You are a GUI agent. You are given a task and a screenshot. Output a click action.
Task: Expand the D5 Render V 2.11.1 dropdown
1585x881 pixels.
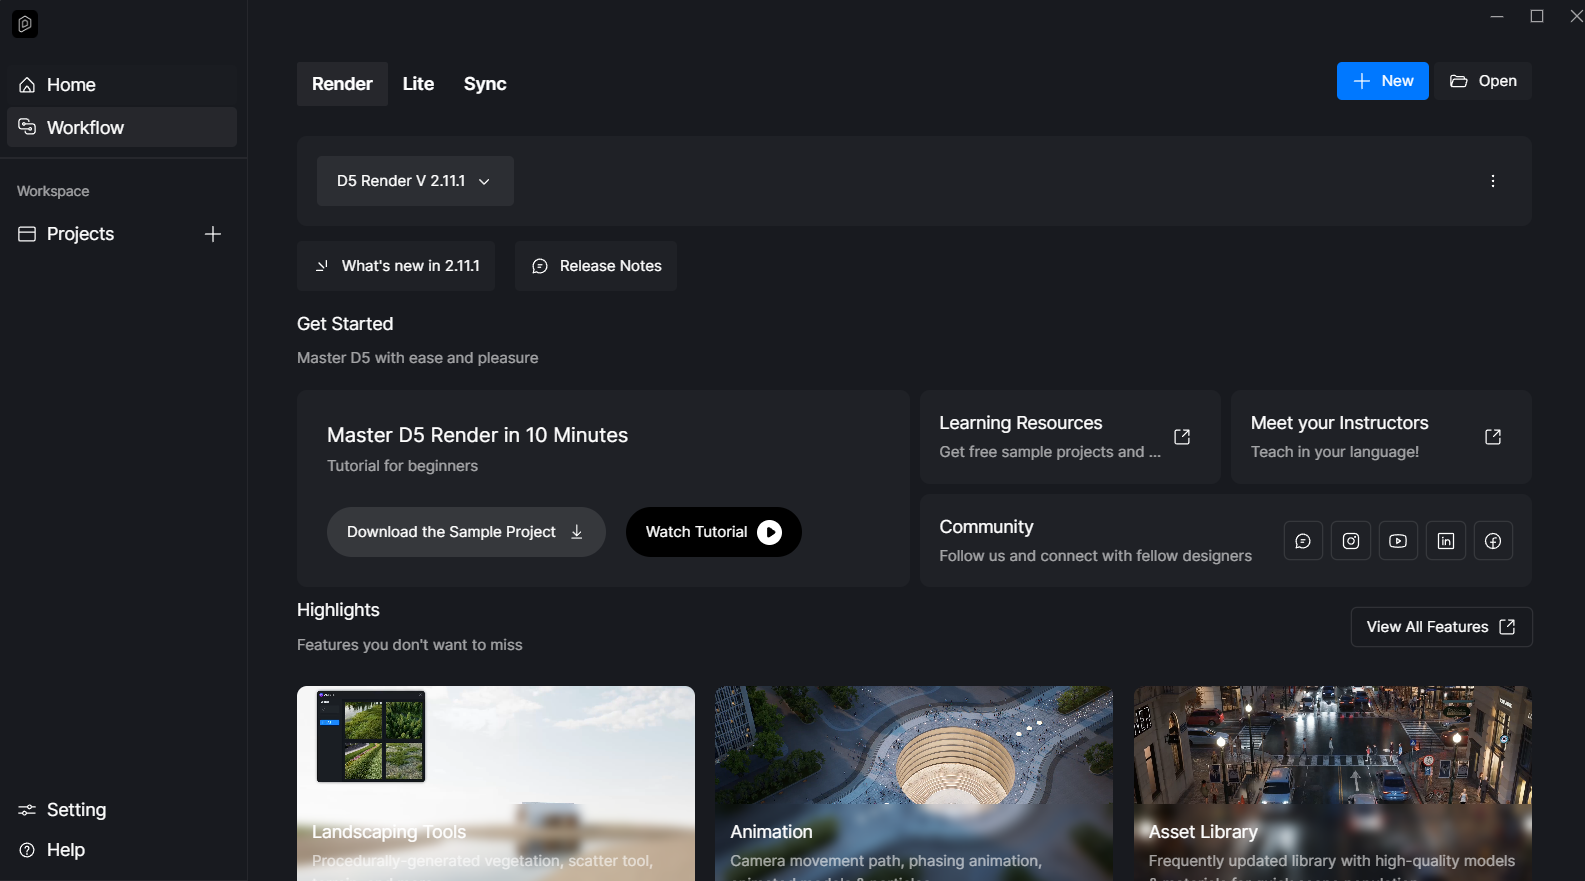coord(414,181)
